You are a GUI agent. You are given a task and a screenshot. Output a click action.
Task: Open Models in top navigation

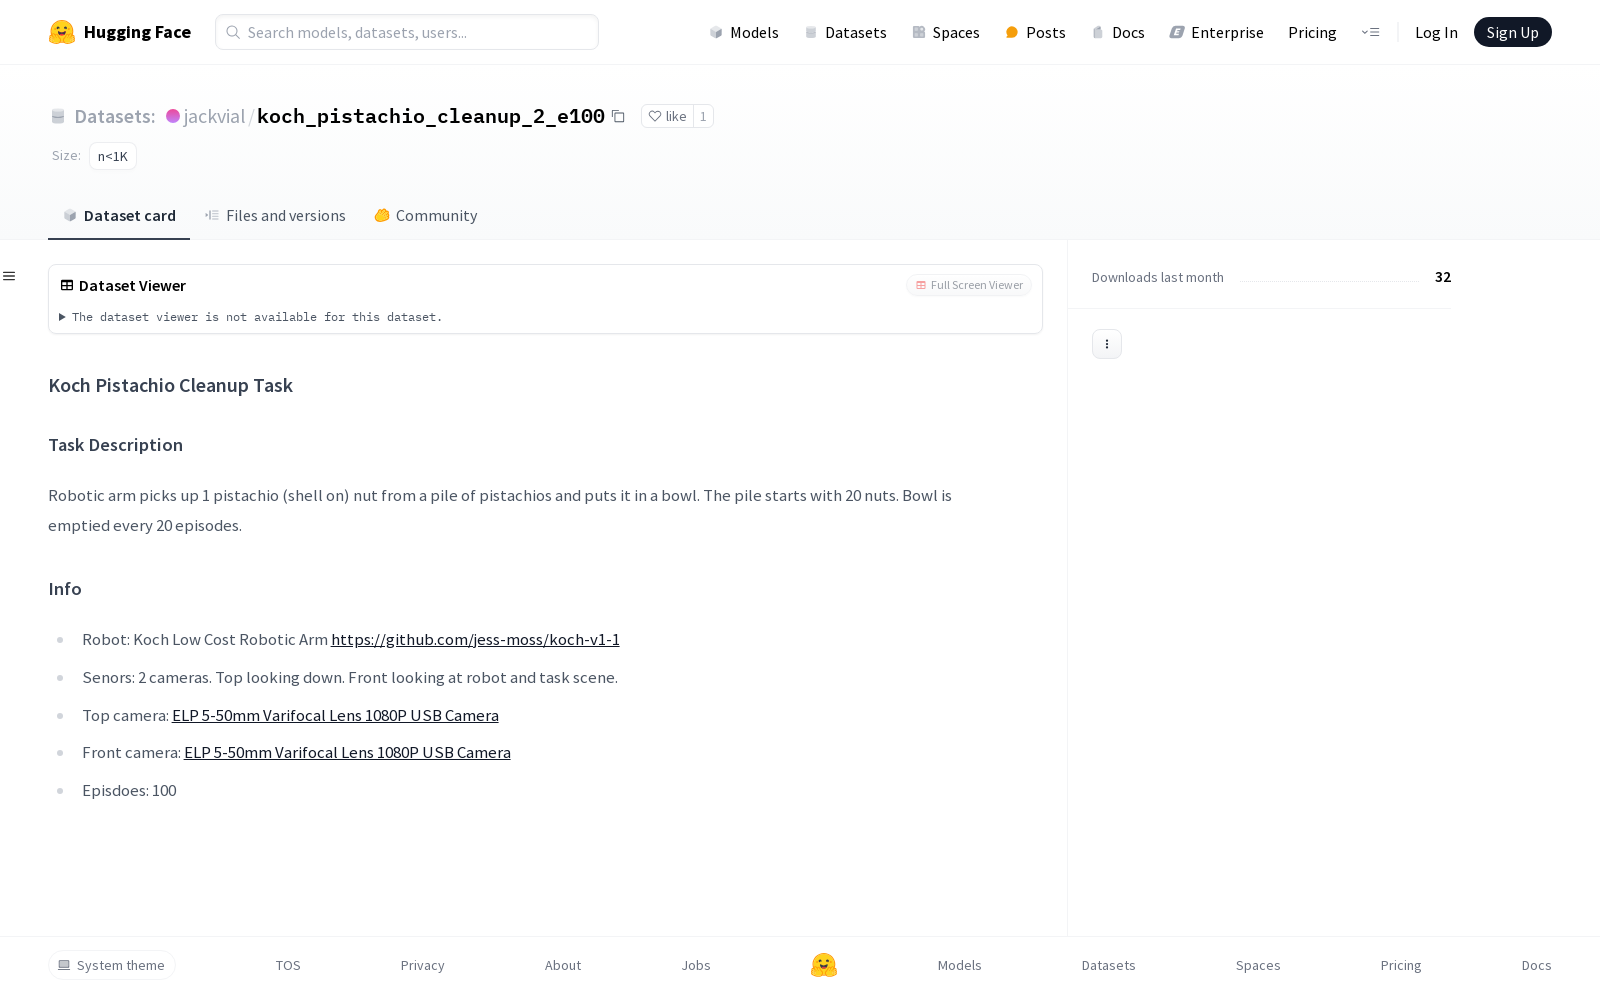744,32
